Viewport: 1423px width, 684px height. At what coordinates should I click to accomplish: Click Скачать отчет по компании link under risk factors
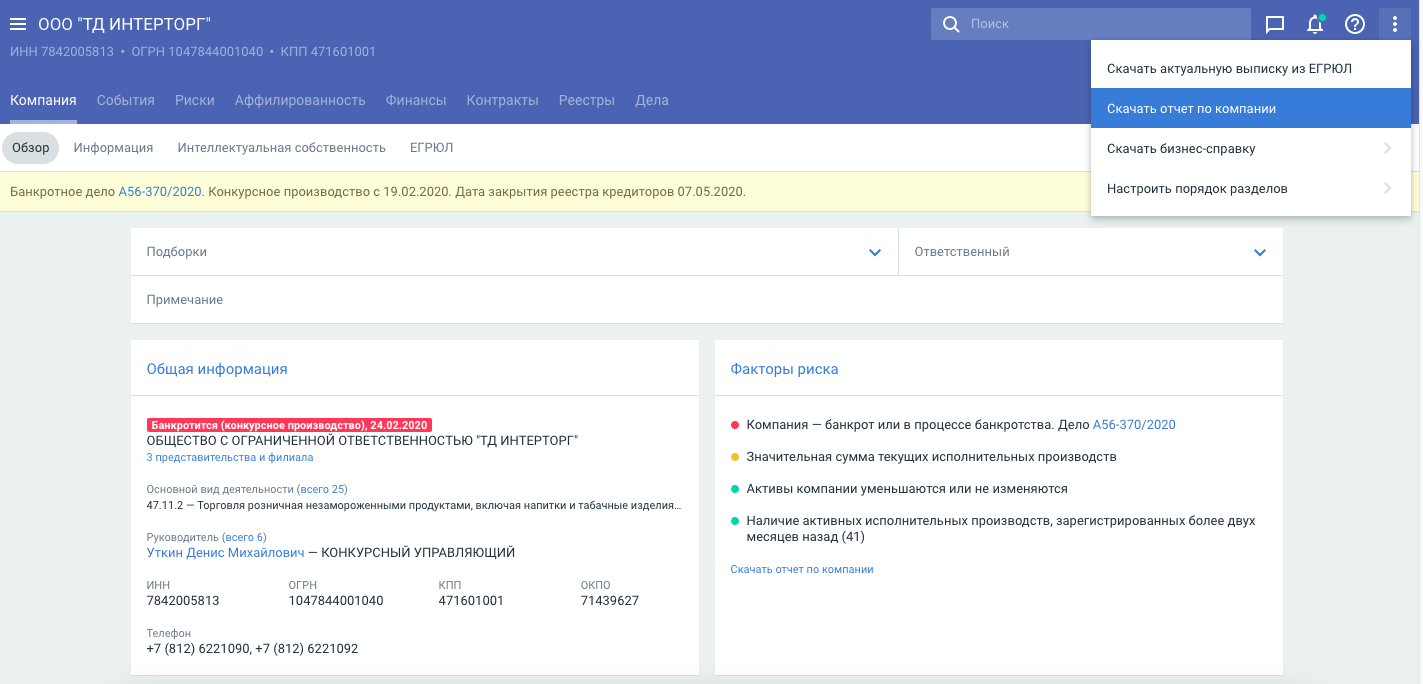(x=802, y=569)
